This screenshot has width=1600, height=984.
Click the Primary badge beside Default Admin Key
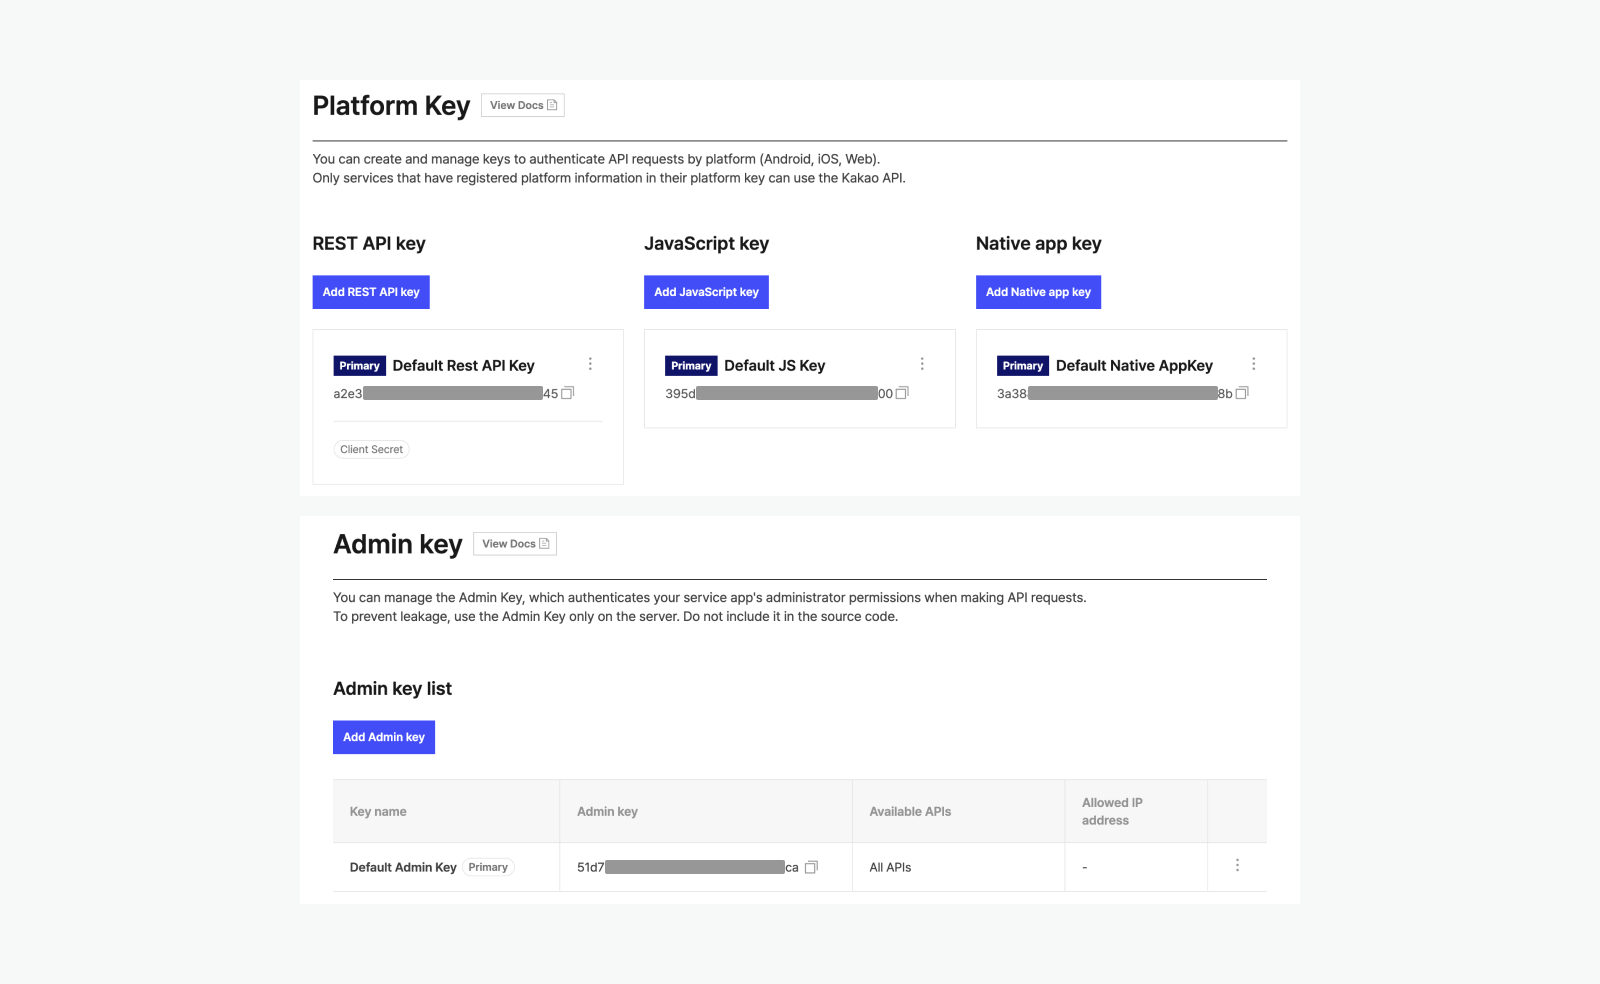[x=488, y=867]
